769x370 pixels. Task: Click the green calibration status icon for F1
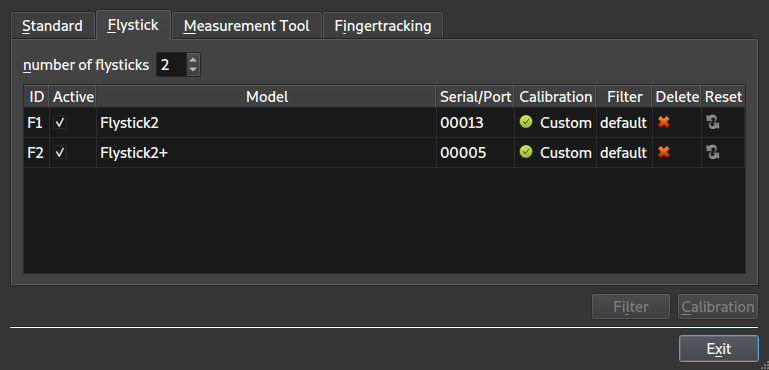[526, 122]
